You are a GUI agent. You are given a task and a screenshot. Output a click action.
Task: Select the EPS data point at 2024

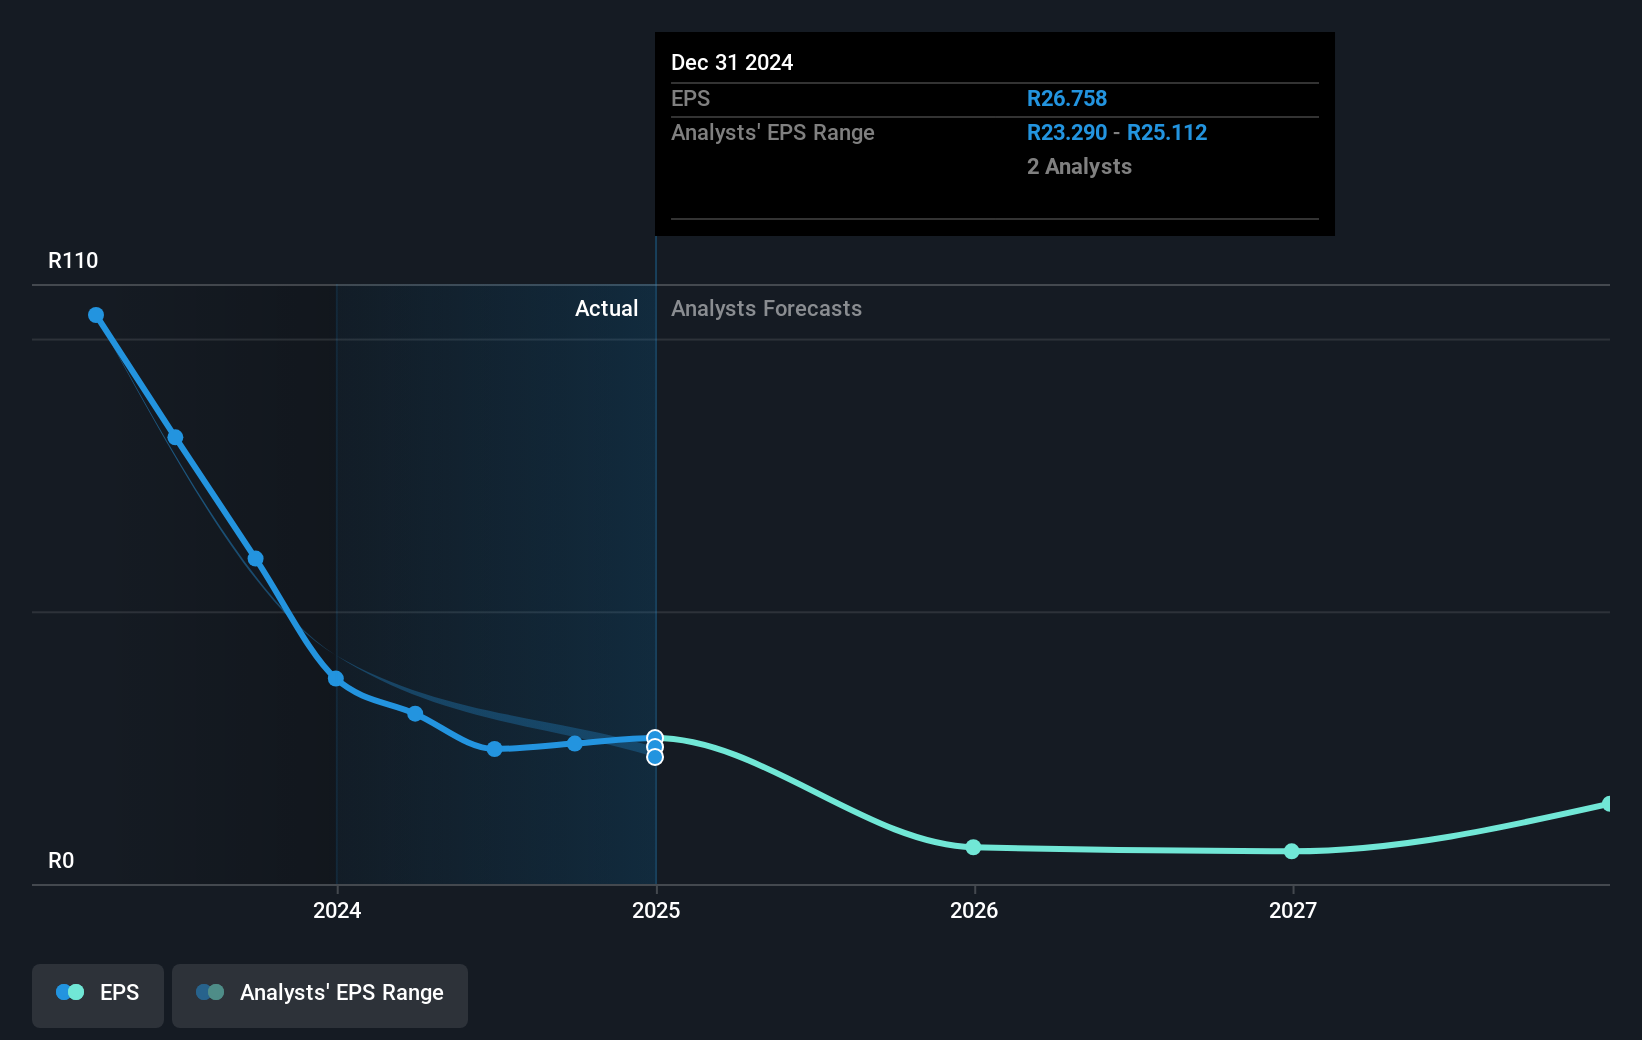point(336,679)
